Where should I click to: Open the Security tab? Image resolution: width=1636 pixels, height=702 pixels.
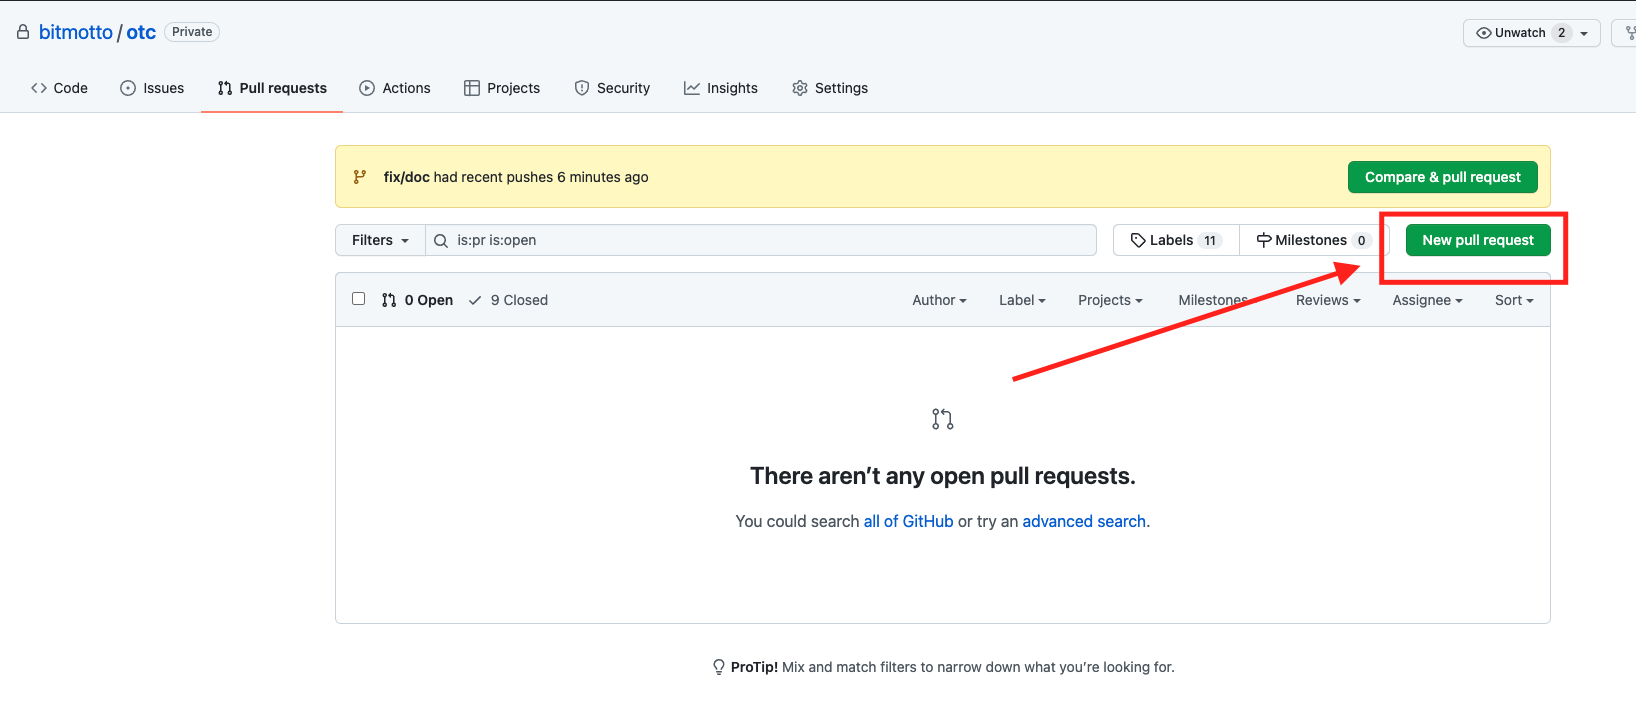[612, 88]
